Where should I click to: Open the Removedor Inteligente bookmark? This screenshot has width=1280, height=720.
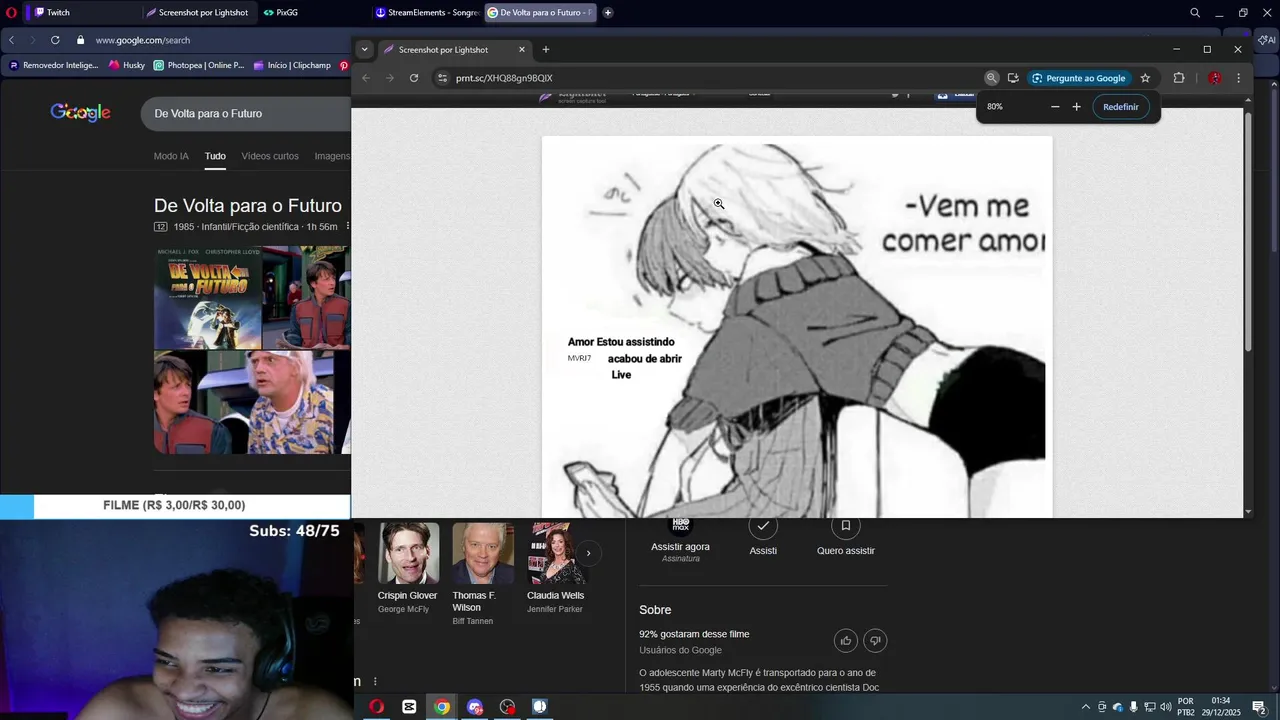pyautogui.click(x=54, y=65)
